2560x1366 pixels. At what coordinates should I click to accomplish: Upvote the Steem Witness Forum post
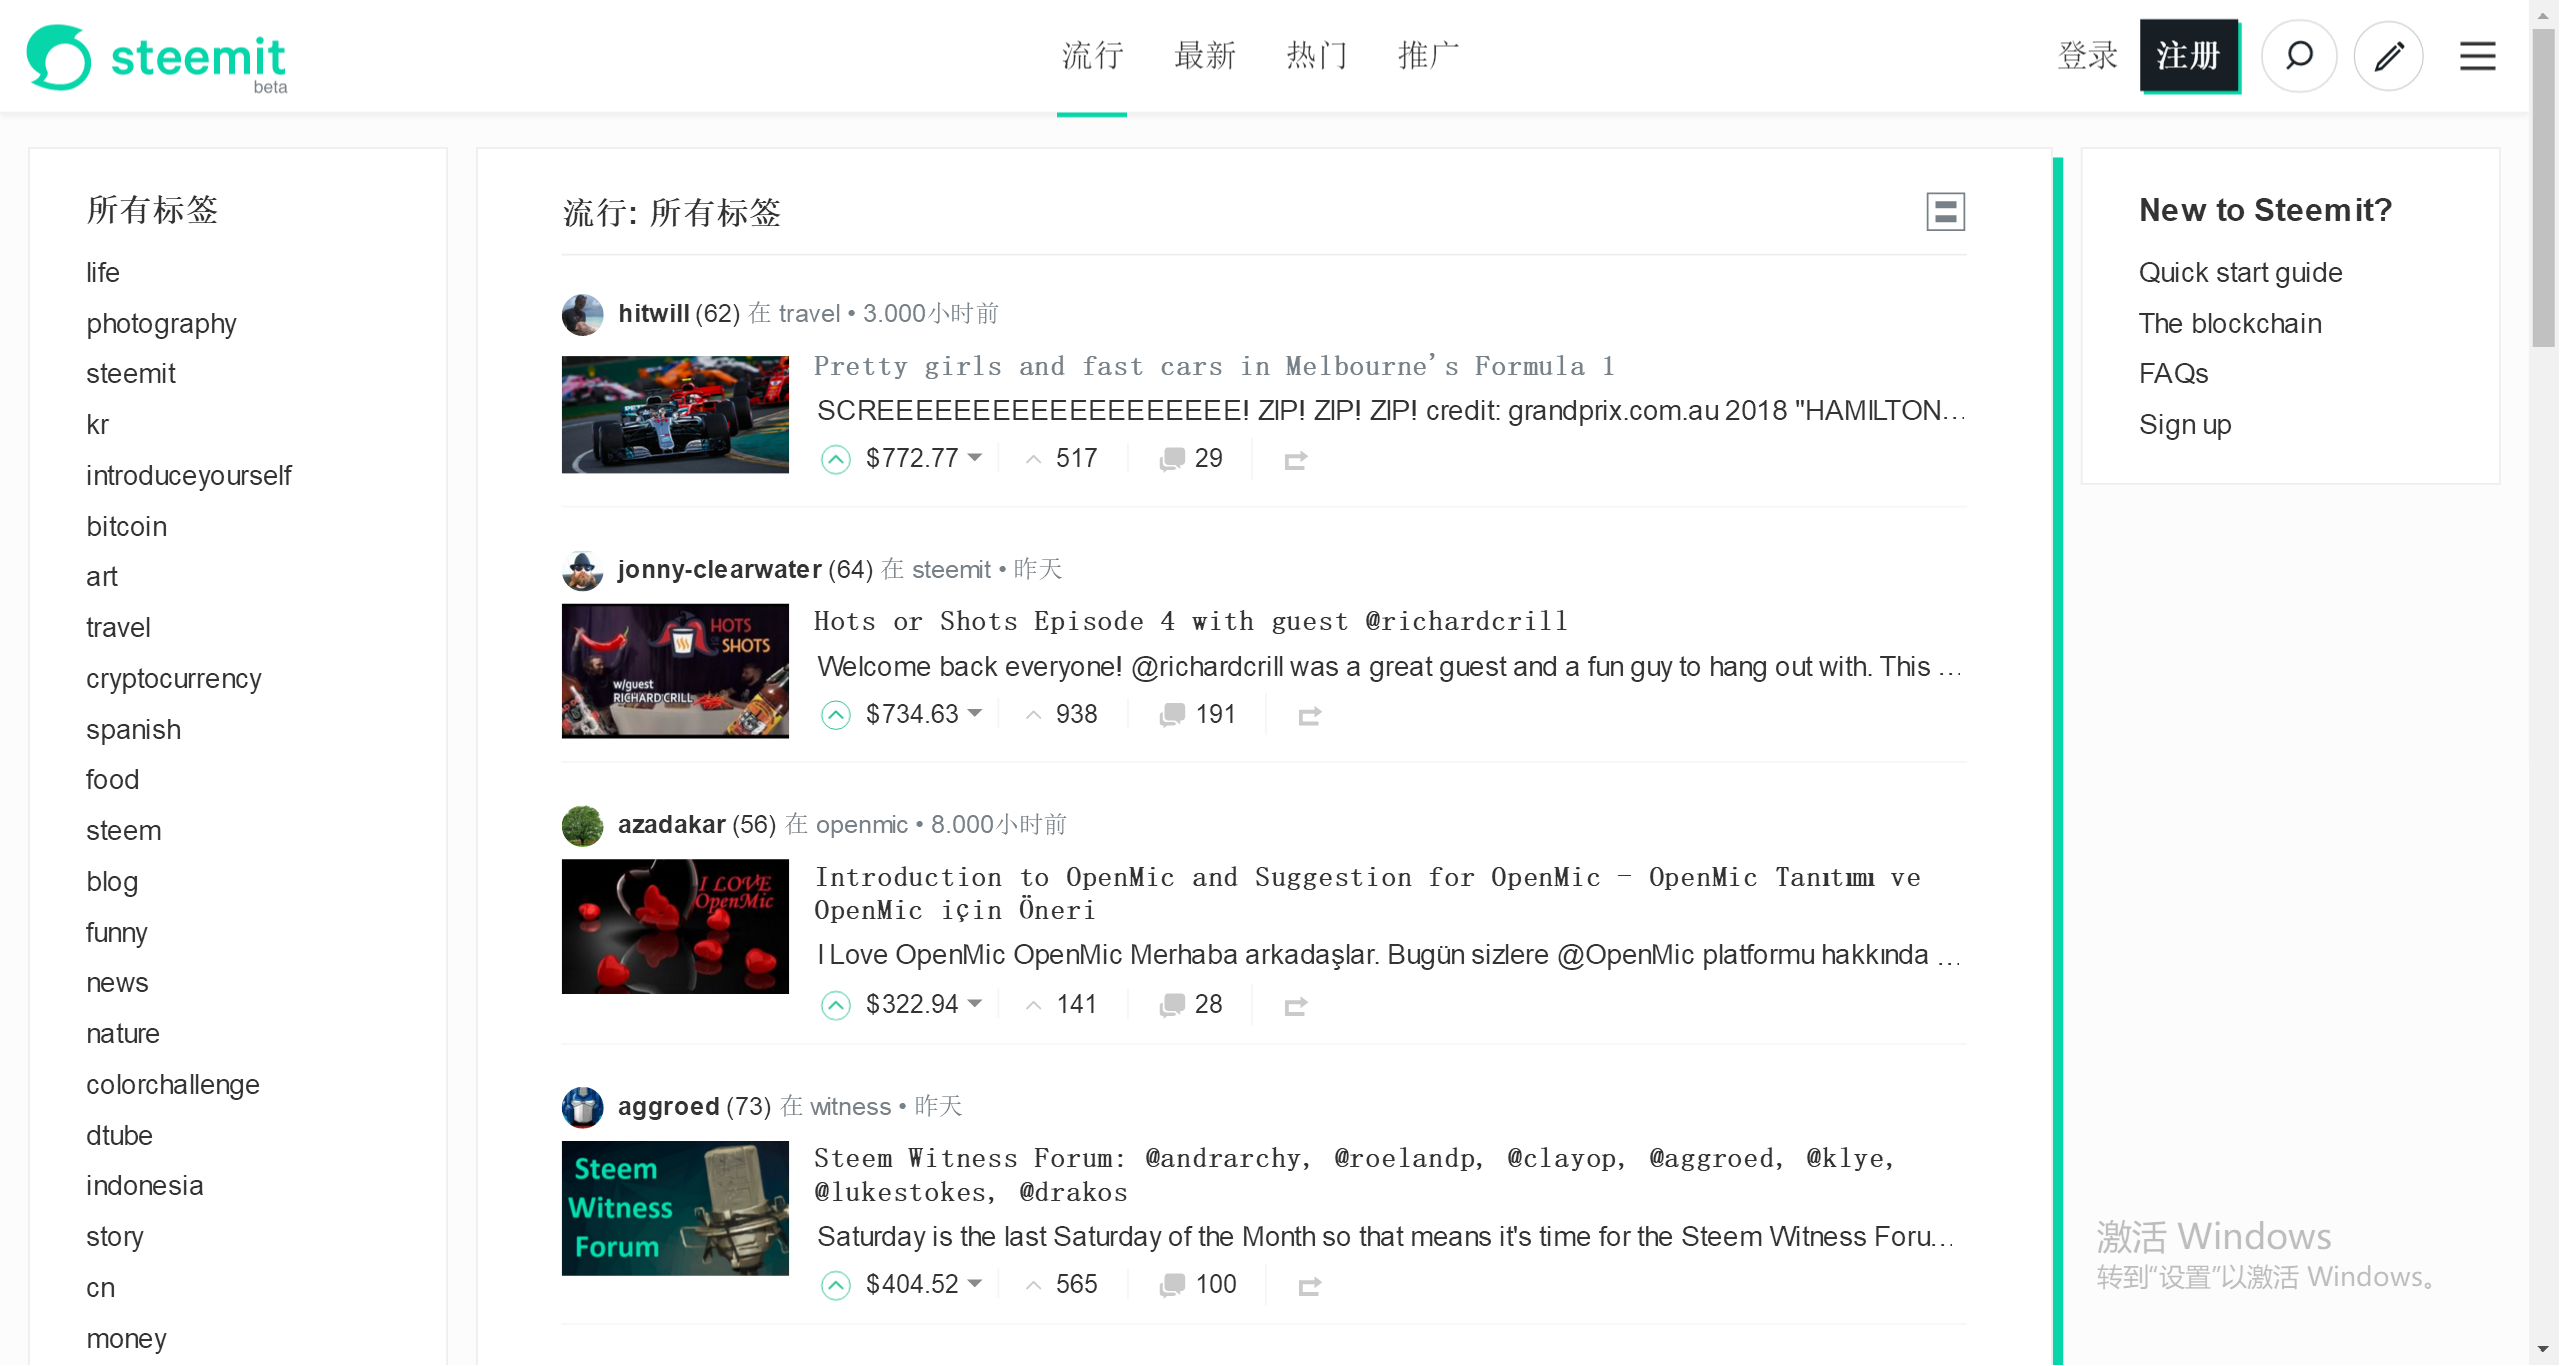click(x=836, y=1285)
